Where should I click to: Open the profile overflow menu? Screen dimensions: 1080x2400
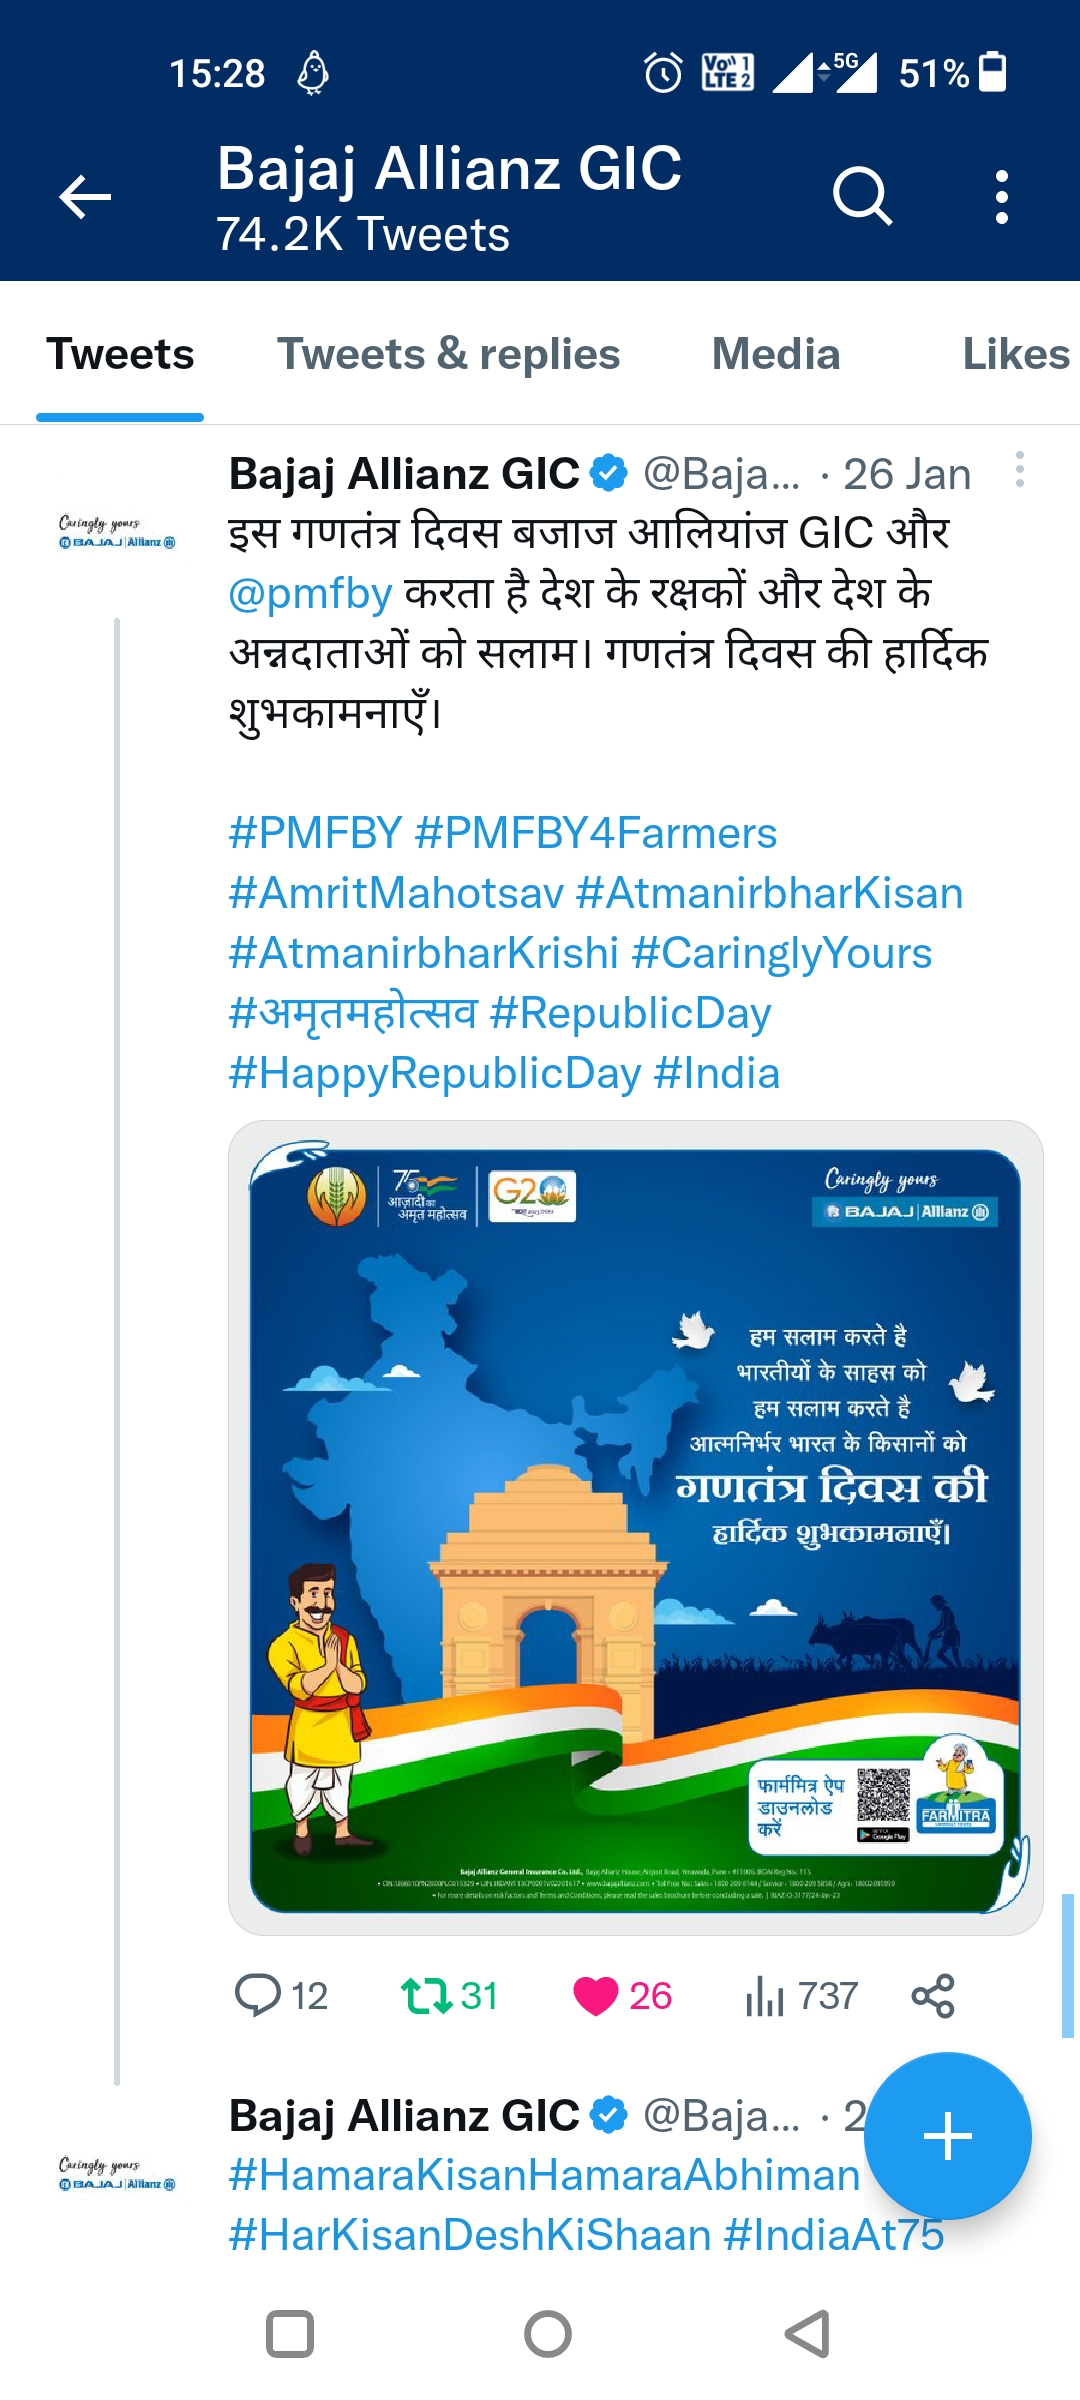(x=1001, y=196)
